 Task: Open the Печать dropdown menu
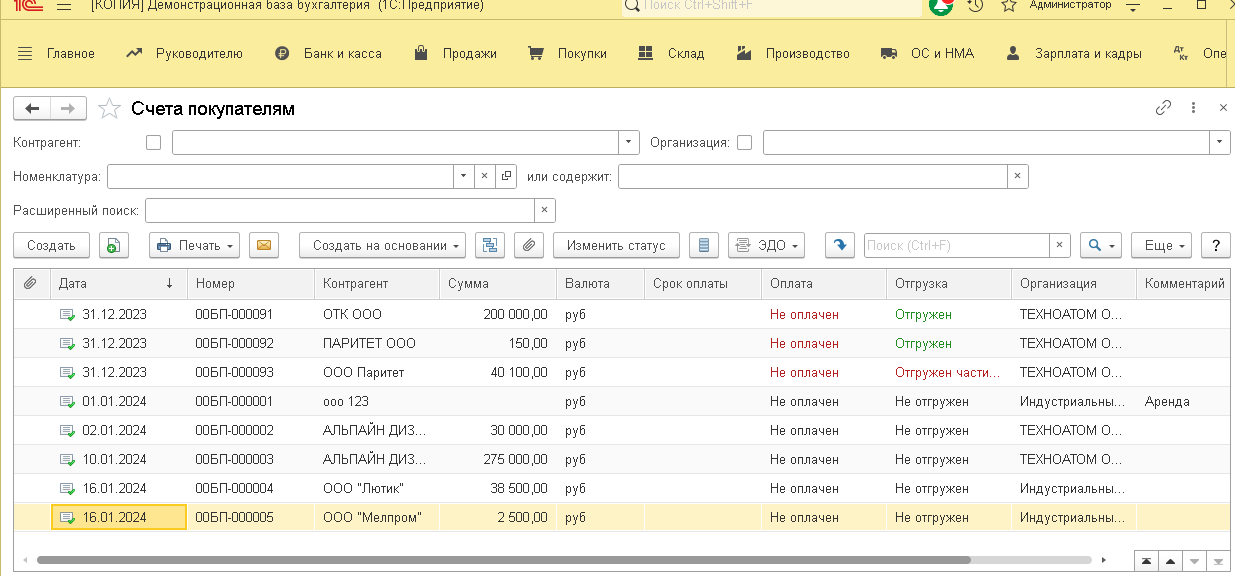[x=195, y=245]
